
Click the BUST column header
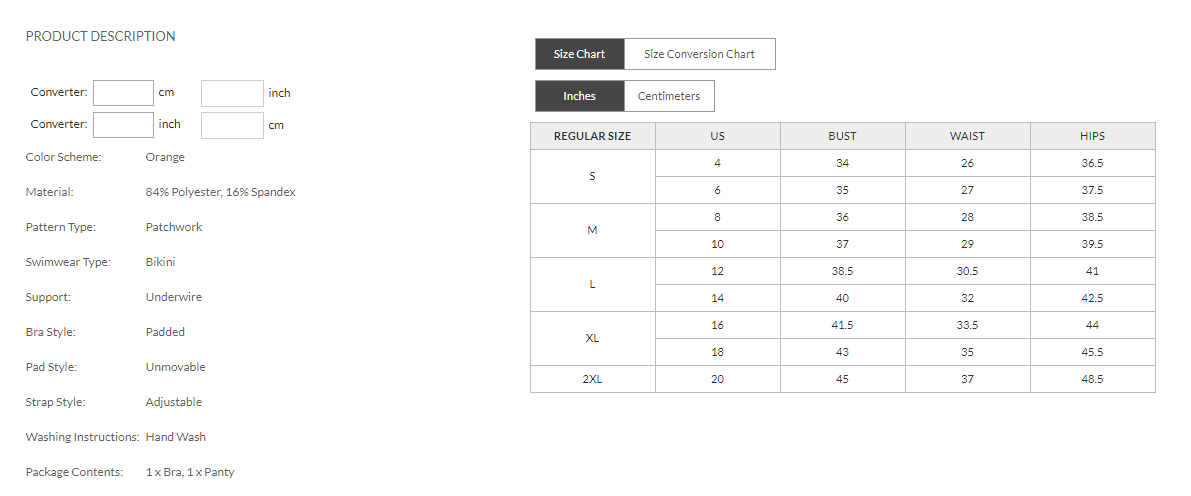(x=842, y=136)
